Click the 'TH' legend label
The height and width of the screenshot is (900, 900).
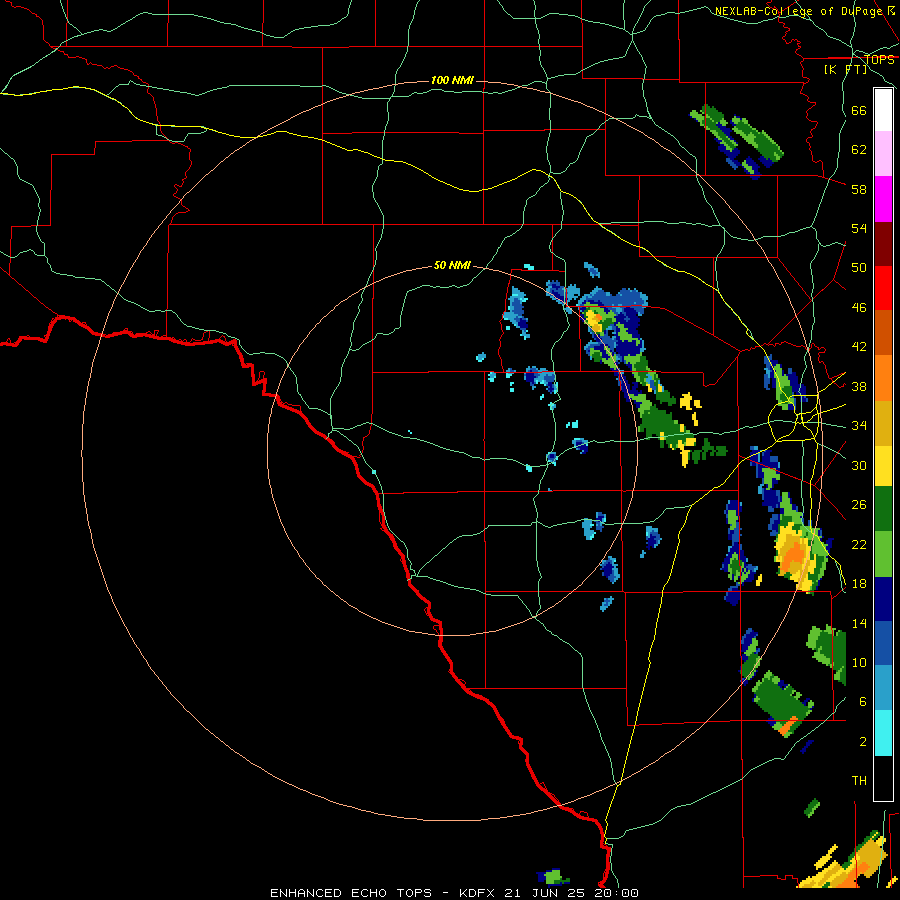(859, 780)
